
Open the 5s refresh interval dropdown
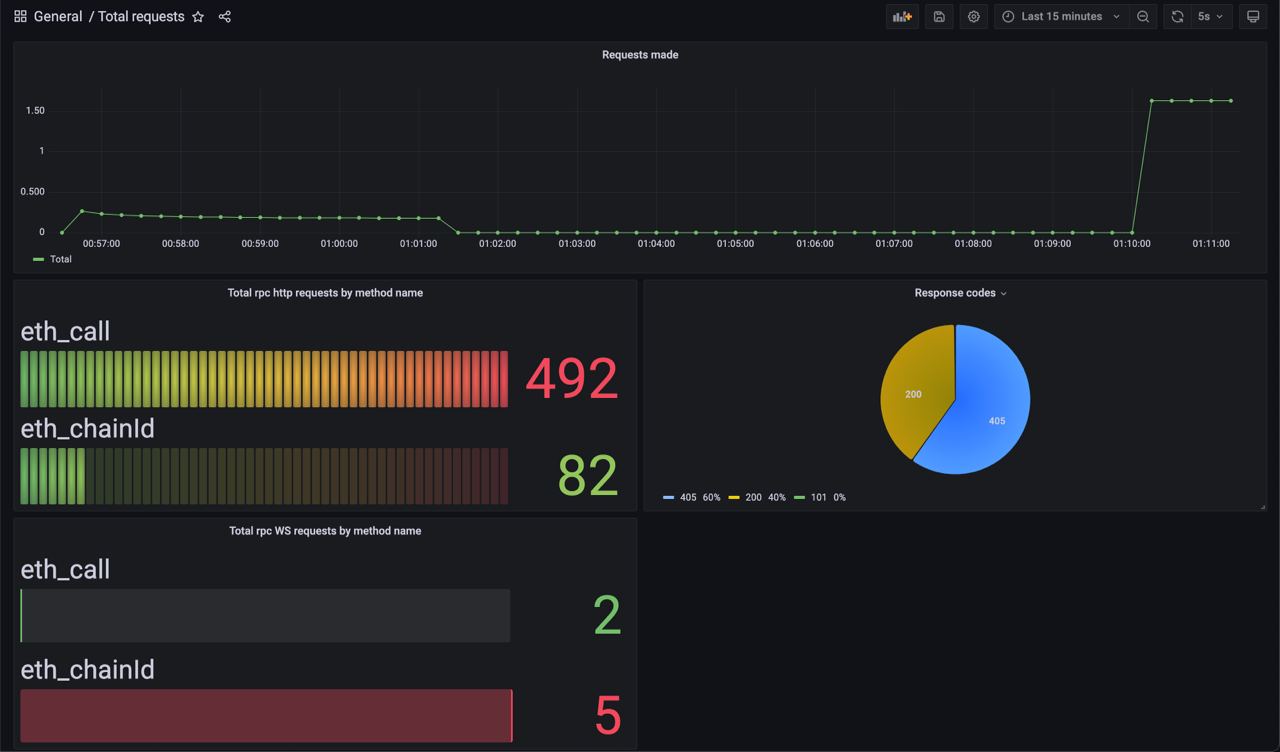coord(1211,17)
